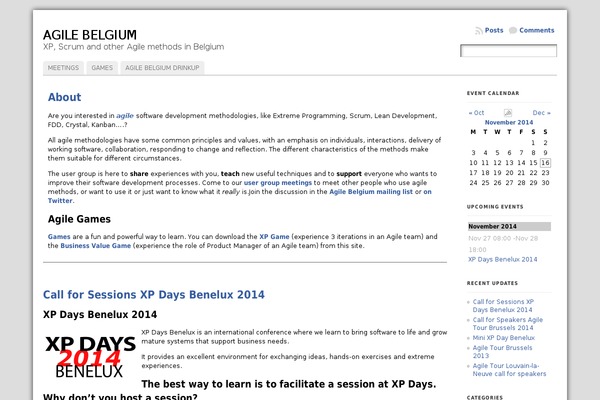Go to next month Dec in calendar
600x400 pixels.
(541, 113)
